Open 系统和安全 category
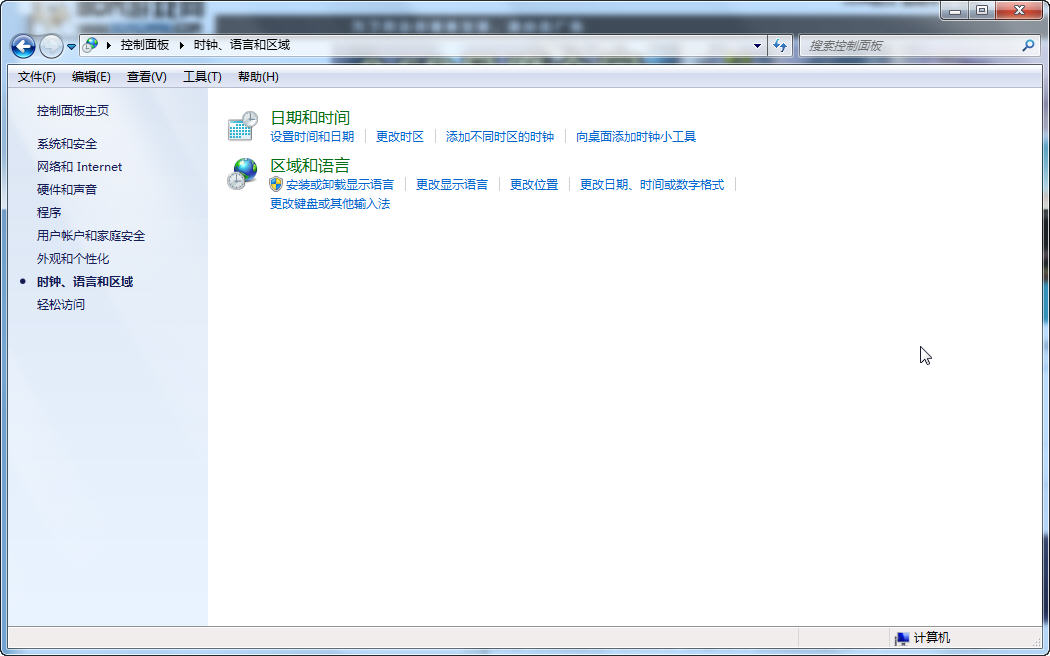Image resolution: width=1050 pixels, height=656 pixels. (x=67, y=144)
